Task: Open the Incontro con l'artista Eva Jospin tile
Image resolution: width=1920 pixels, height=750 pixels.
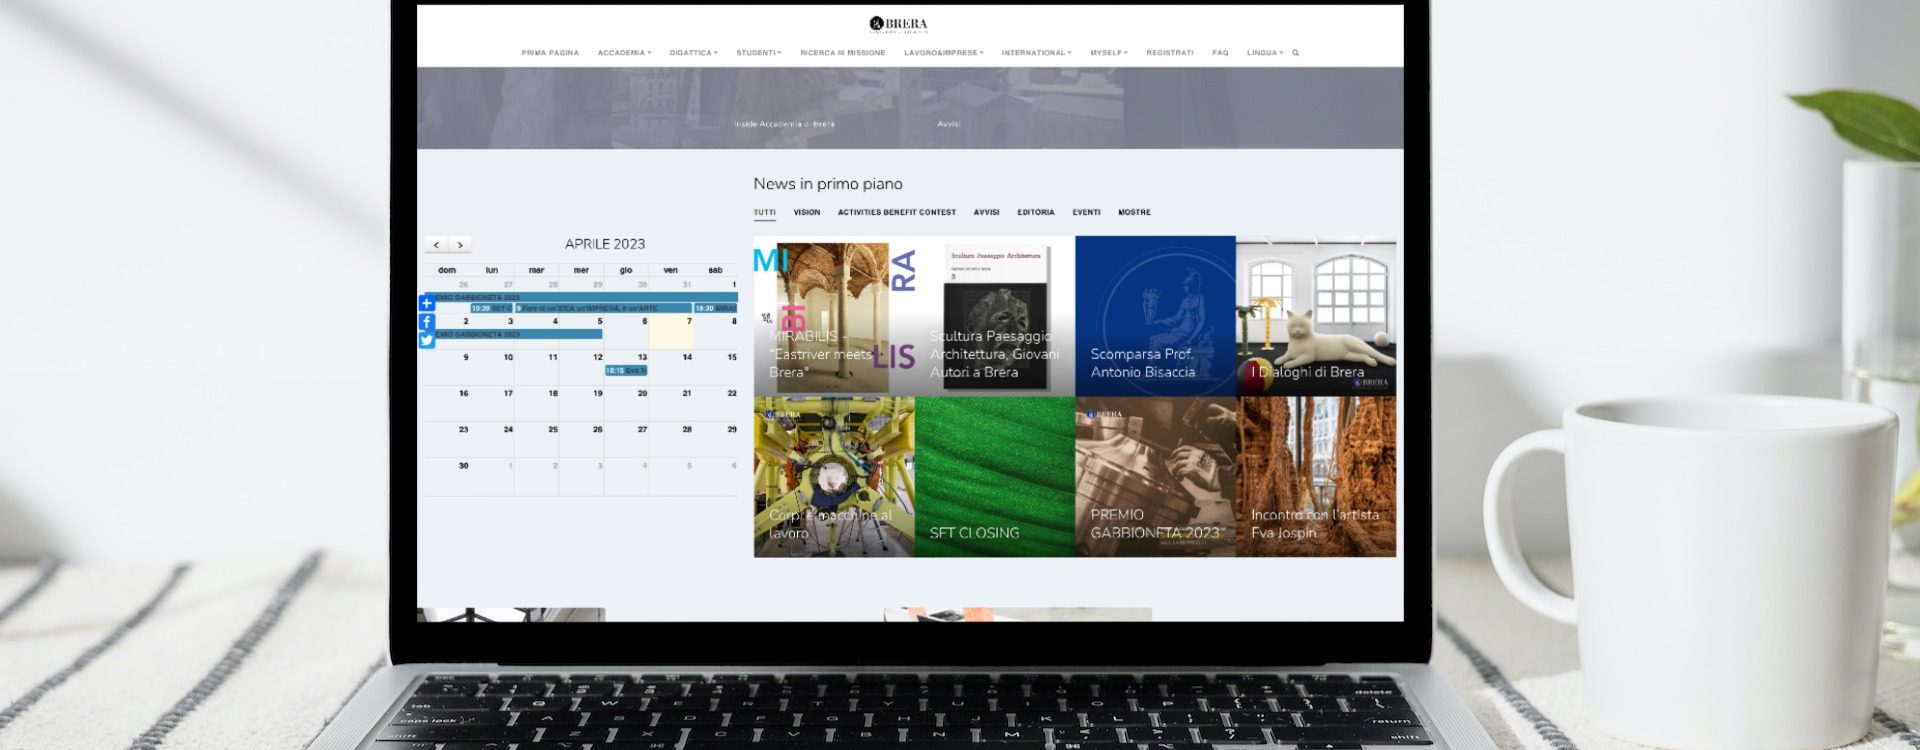Action: pyautogui.click(x=1316, y=477)
